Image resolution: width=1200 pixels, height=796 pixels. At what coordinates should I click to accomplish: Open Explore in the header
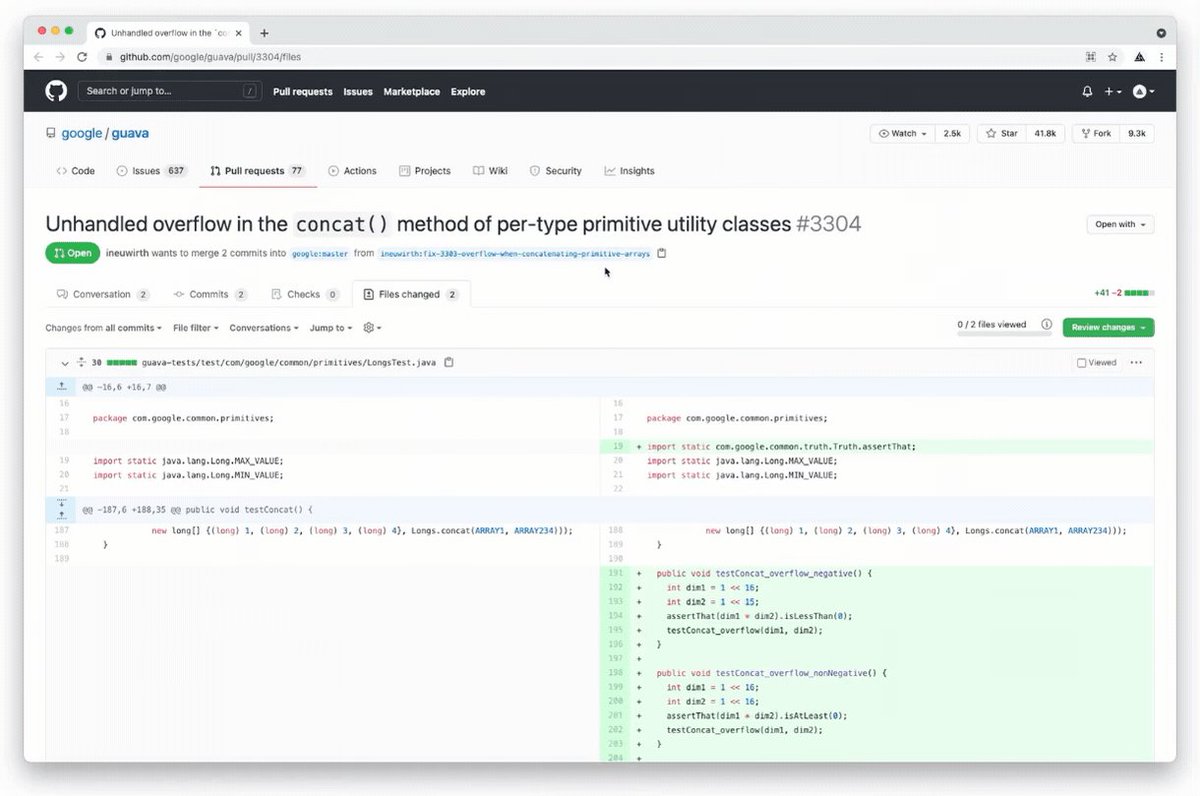[467, 92]
